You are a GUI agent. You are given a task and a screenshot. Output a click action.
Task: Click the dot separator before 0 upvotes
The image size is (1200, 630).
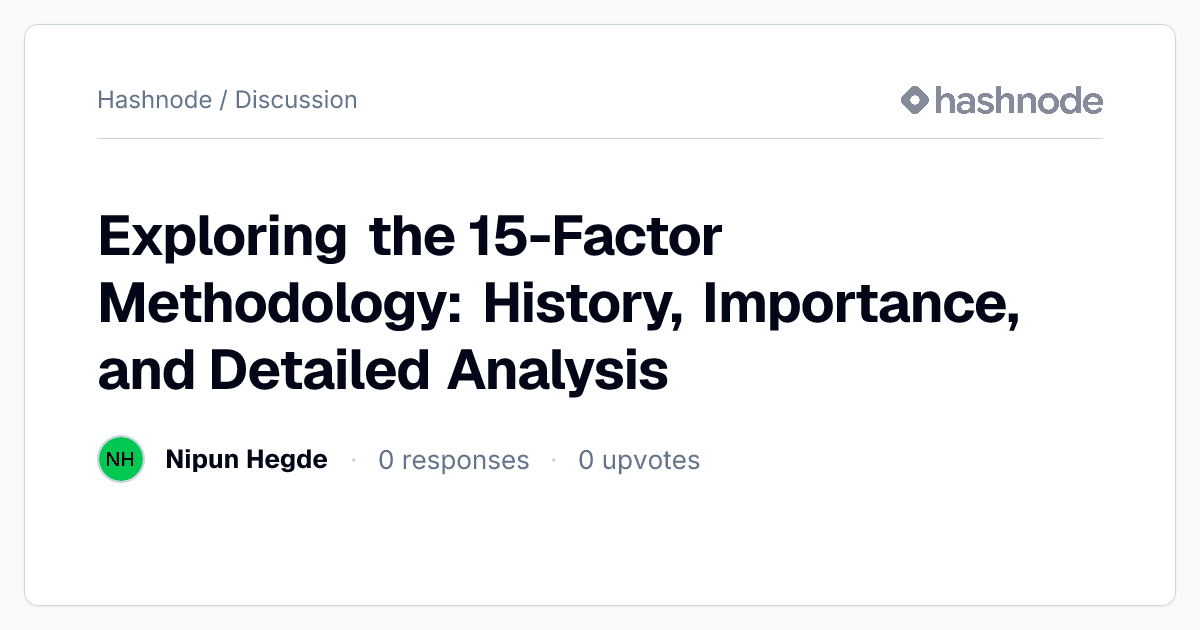click(x=553, y=460)
